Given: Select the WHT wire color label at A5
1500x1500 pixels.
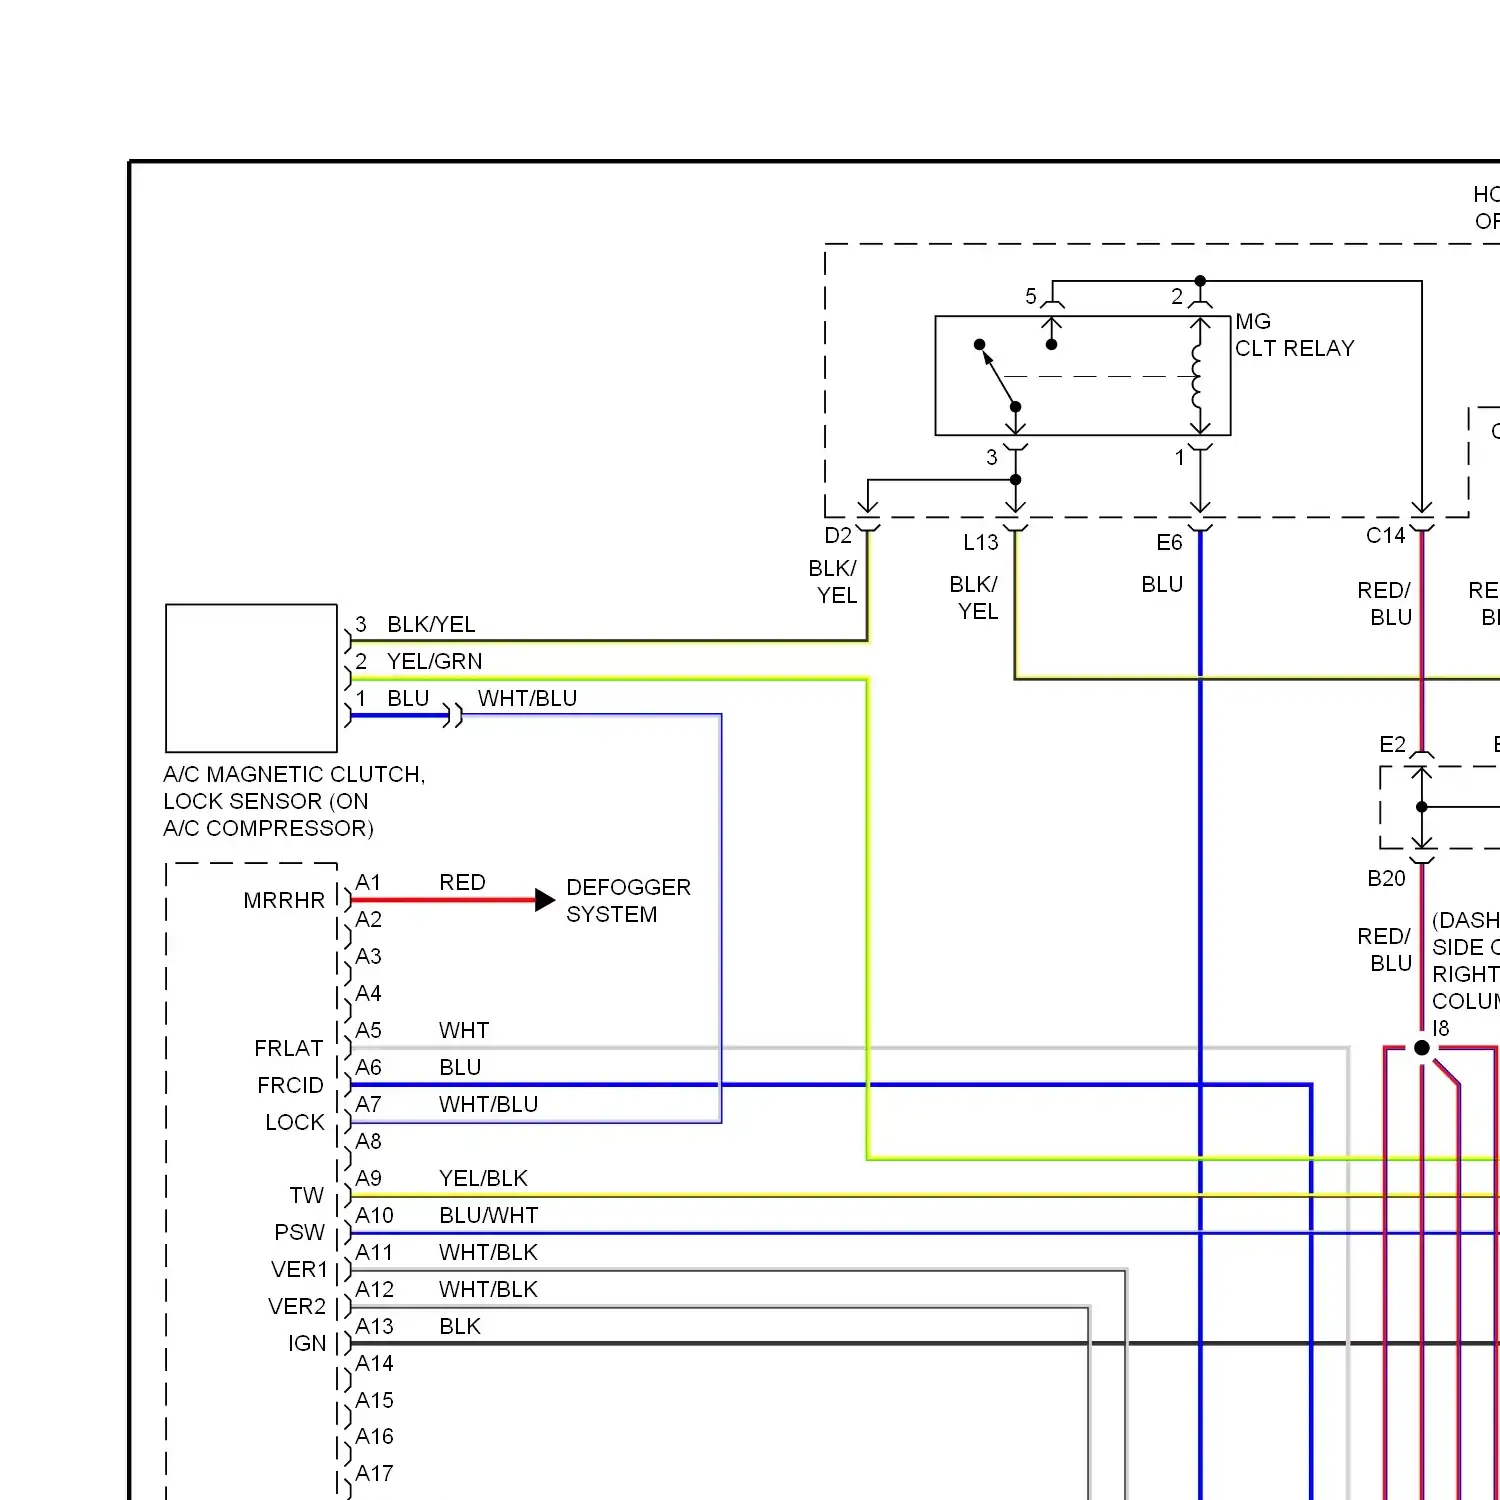Looking at the screenshot, I should coord(464,1030).
